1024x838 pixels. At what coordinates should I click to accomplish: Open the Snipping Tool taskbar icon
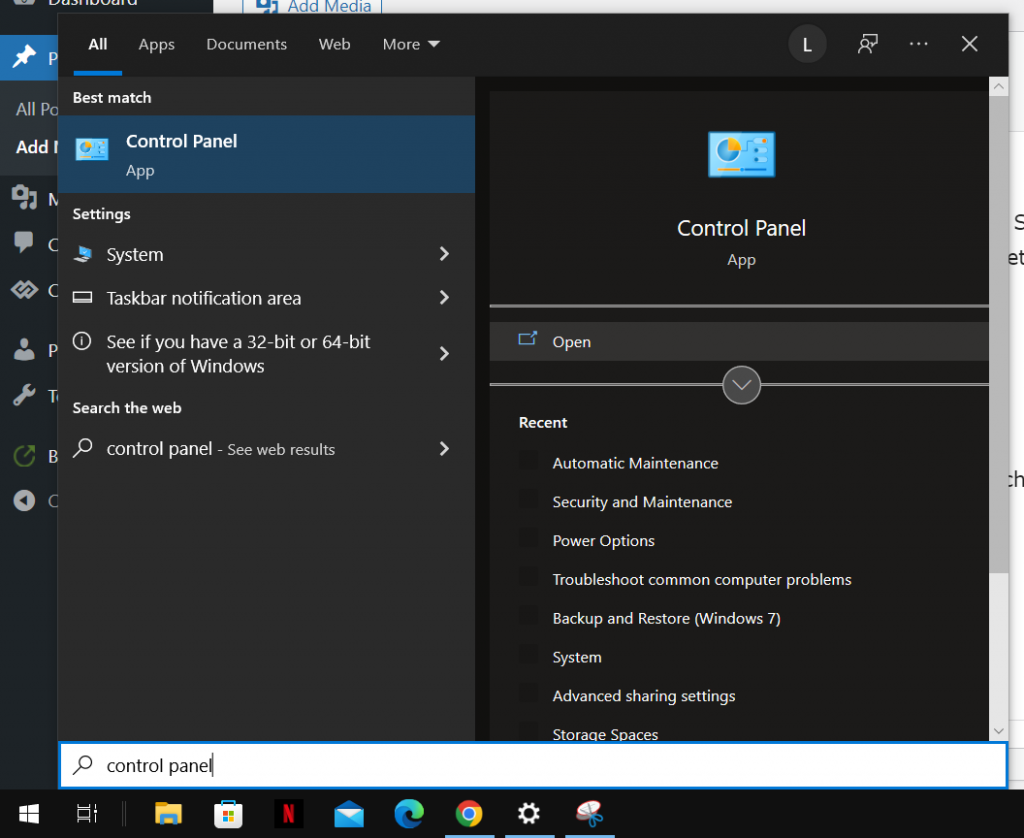point(589,814)
